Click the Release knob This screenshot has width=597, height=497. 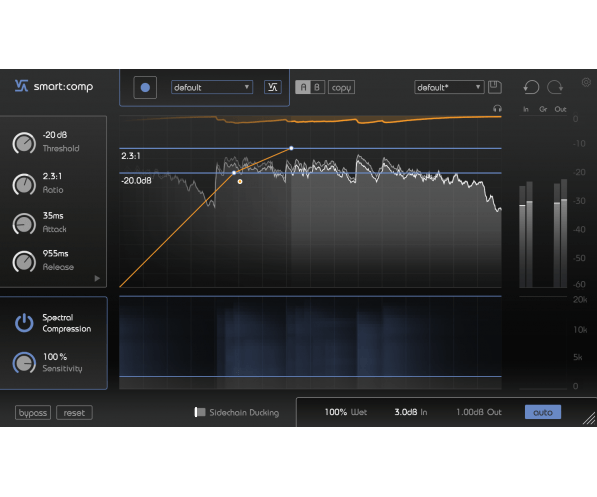24,261
